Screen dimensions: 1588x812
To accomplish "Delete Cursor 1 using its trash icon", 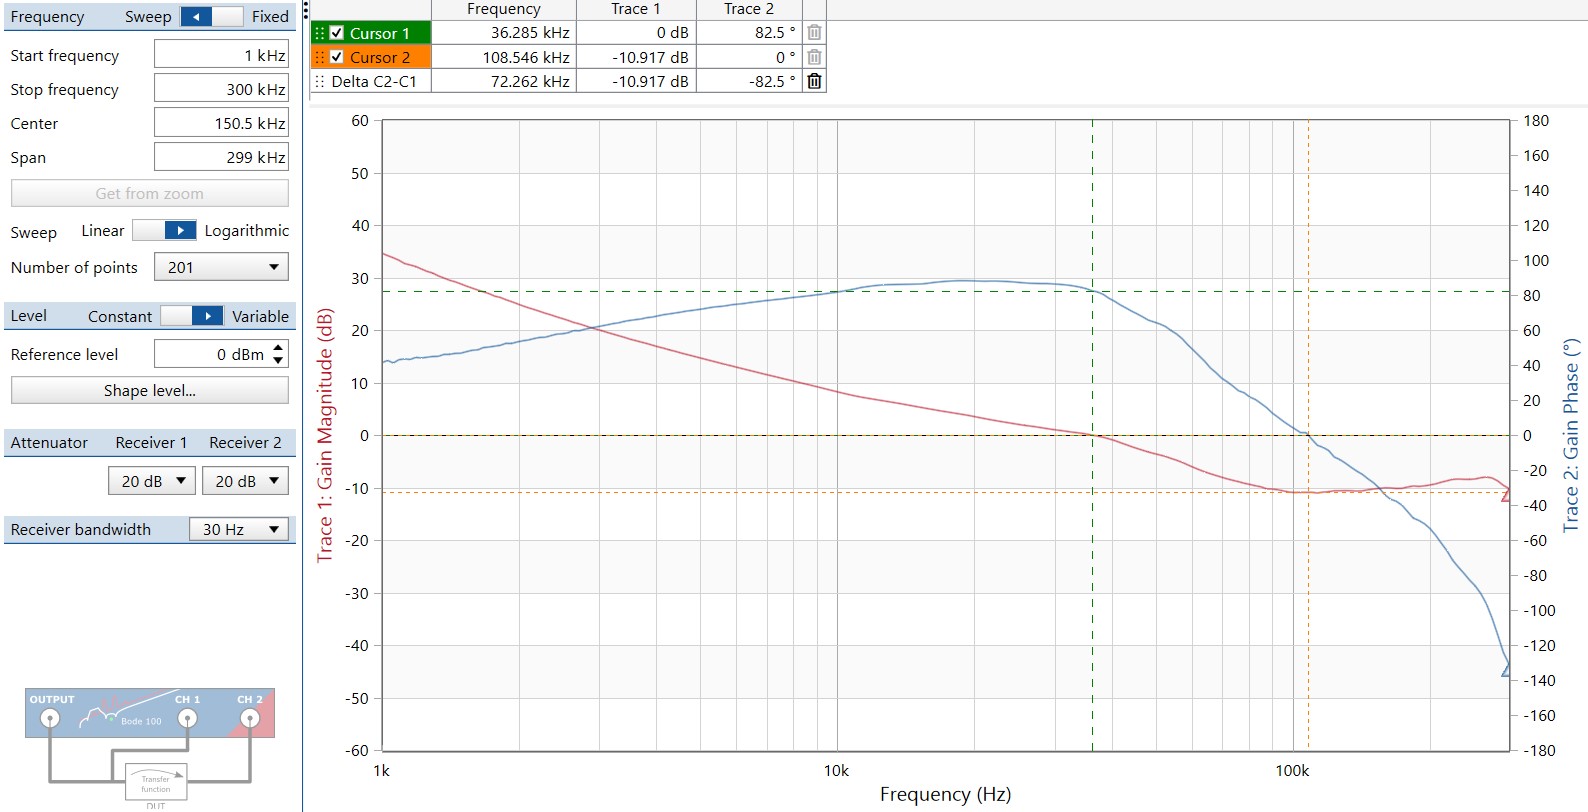I will 814,33.
